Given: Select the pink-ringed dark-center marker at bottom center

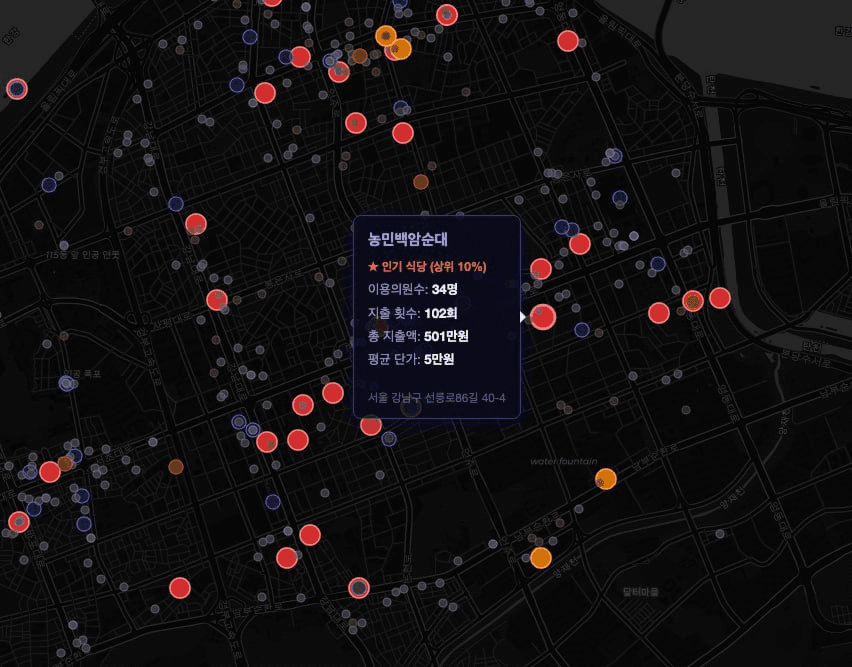Looking at the screenshot, I should (x=359, y=588).
